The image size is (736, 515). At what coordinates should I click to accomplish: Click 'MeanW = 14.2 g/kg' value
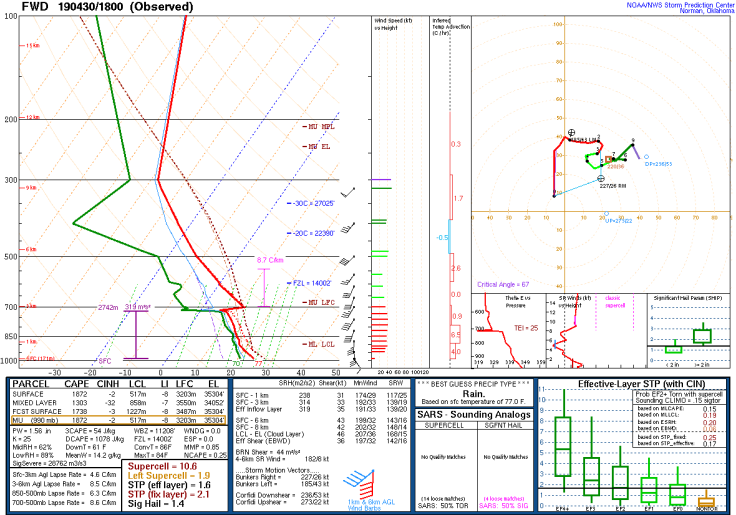pos(93,456)
